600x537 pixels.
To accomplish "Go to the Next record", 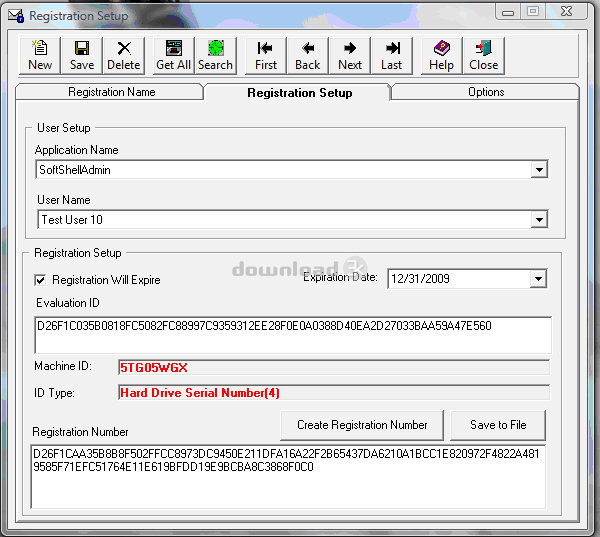I will pyautogui.click(x=350, y=55).
